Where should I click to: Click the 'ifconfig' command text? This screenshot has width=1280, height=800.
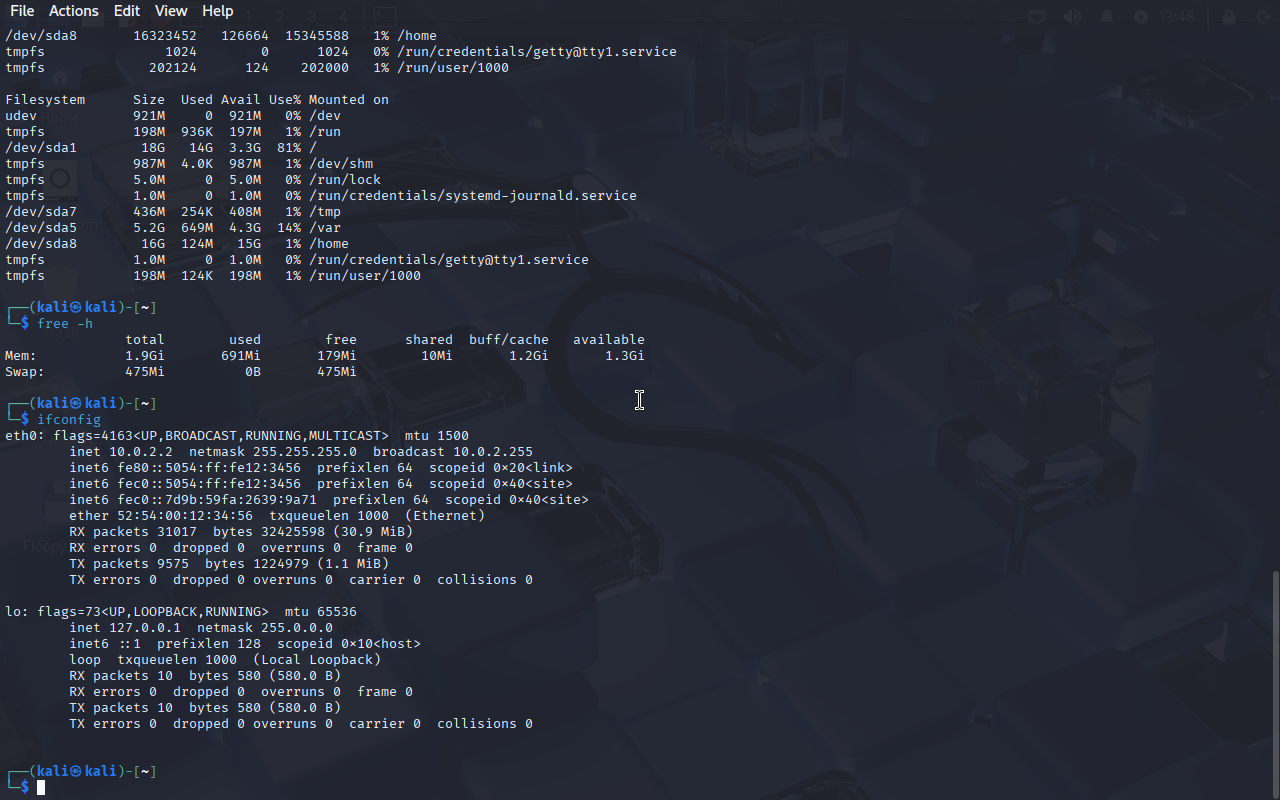(x=69, y=420)
